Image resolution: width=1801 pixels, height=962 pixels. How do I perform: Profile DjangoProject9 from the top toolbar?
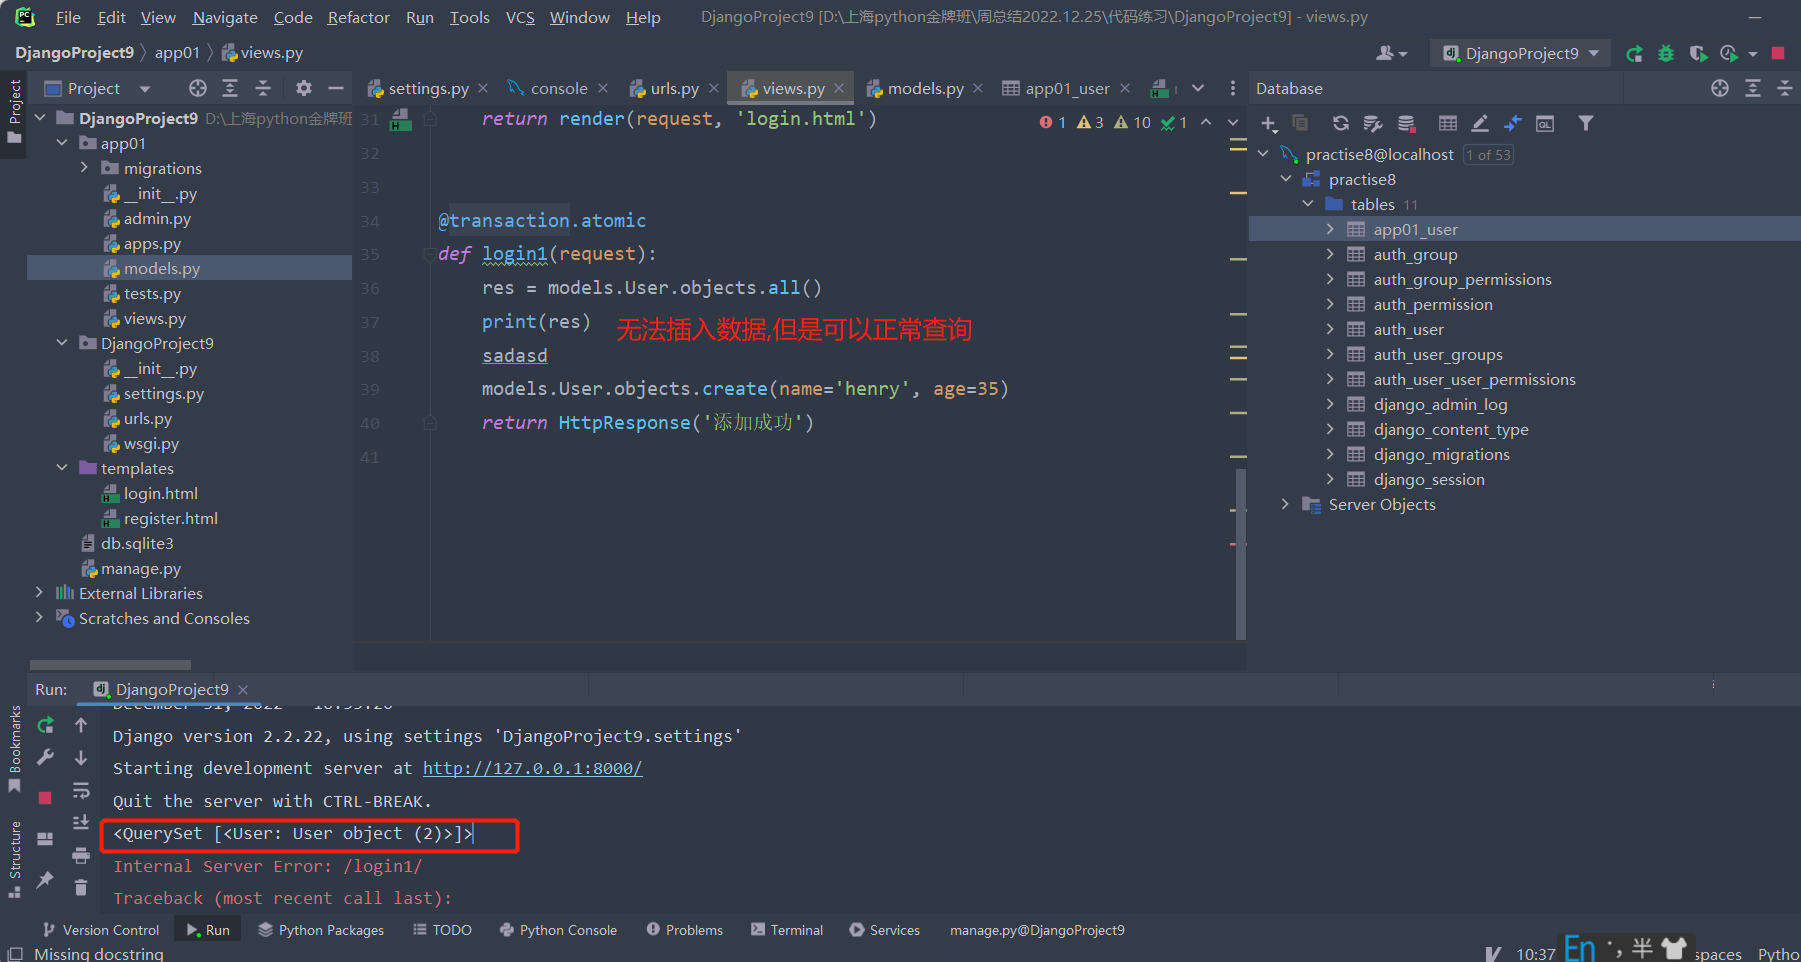tap(1729, 53)
